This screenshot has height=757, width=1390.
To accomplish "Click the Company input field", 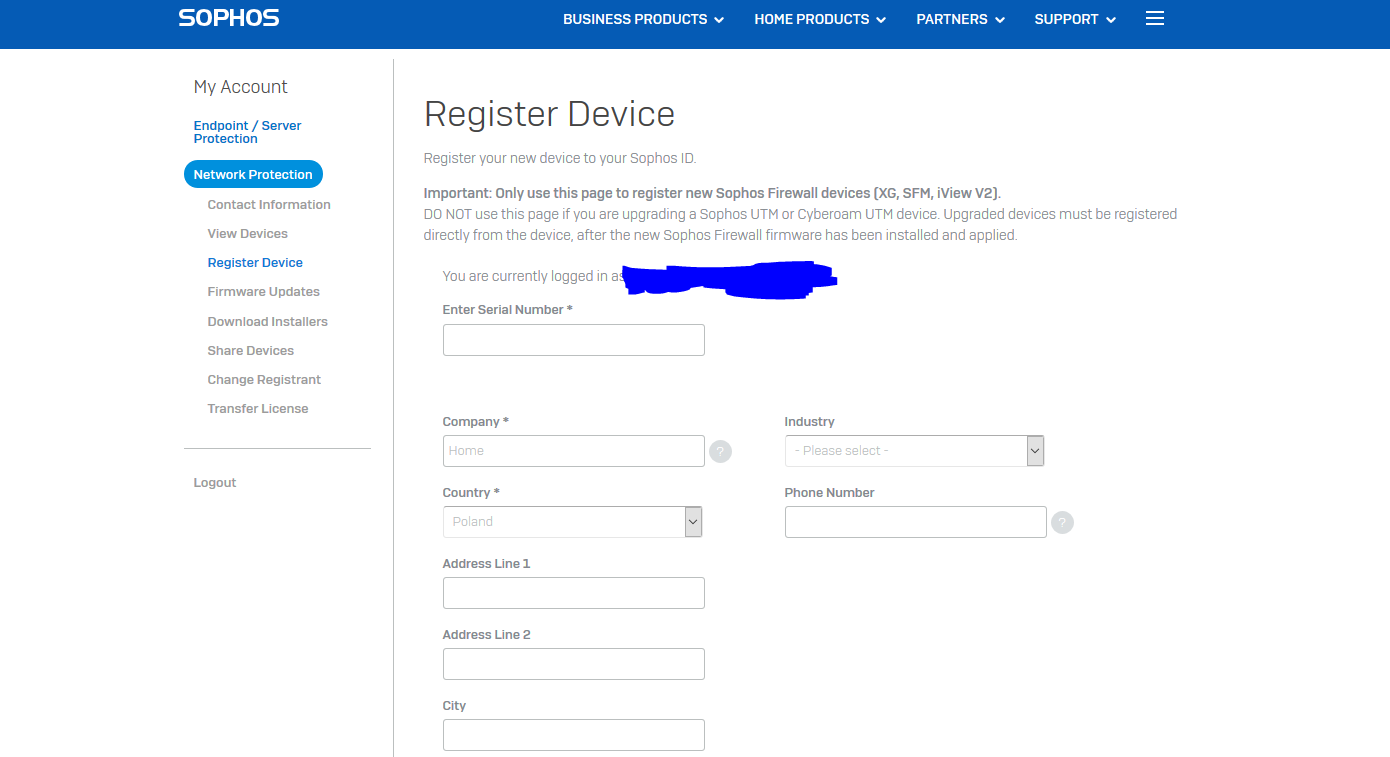I will tap(574, 451).
